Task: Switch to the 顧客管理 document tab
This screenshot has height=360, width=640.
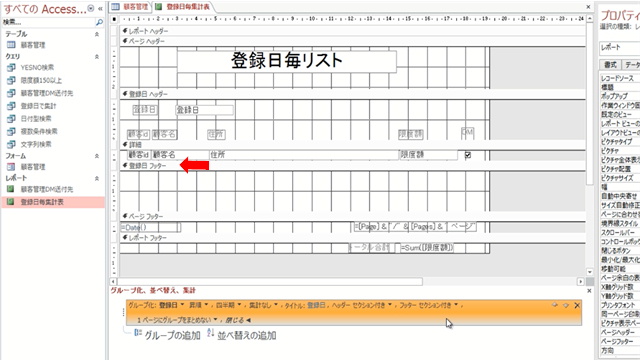Action: (x=131, y=7)
